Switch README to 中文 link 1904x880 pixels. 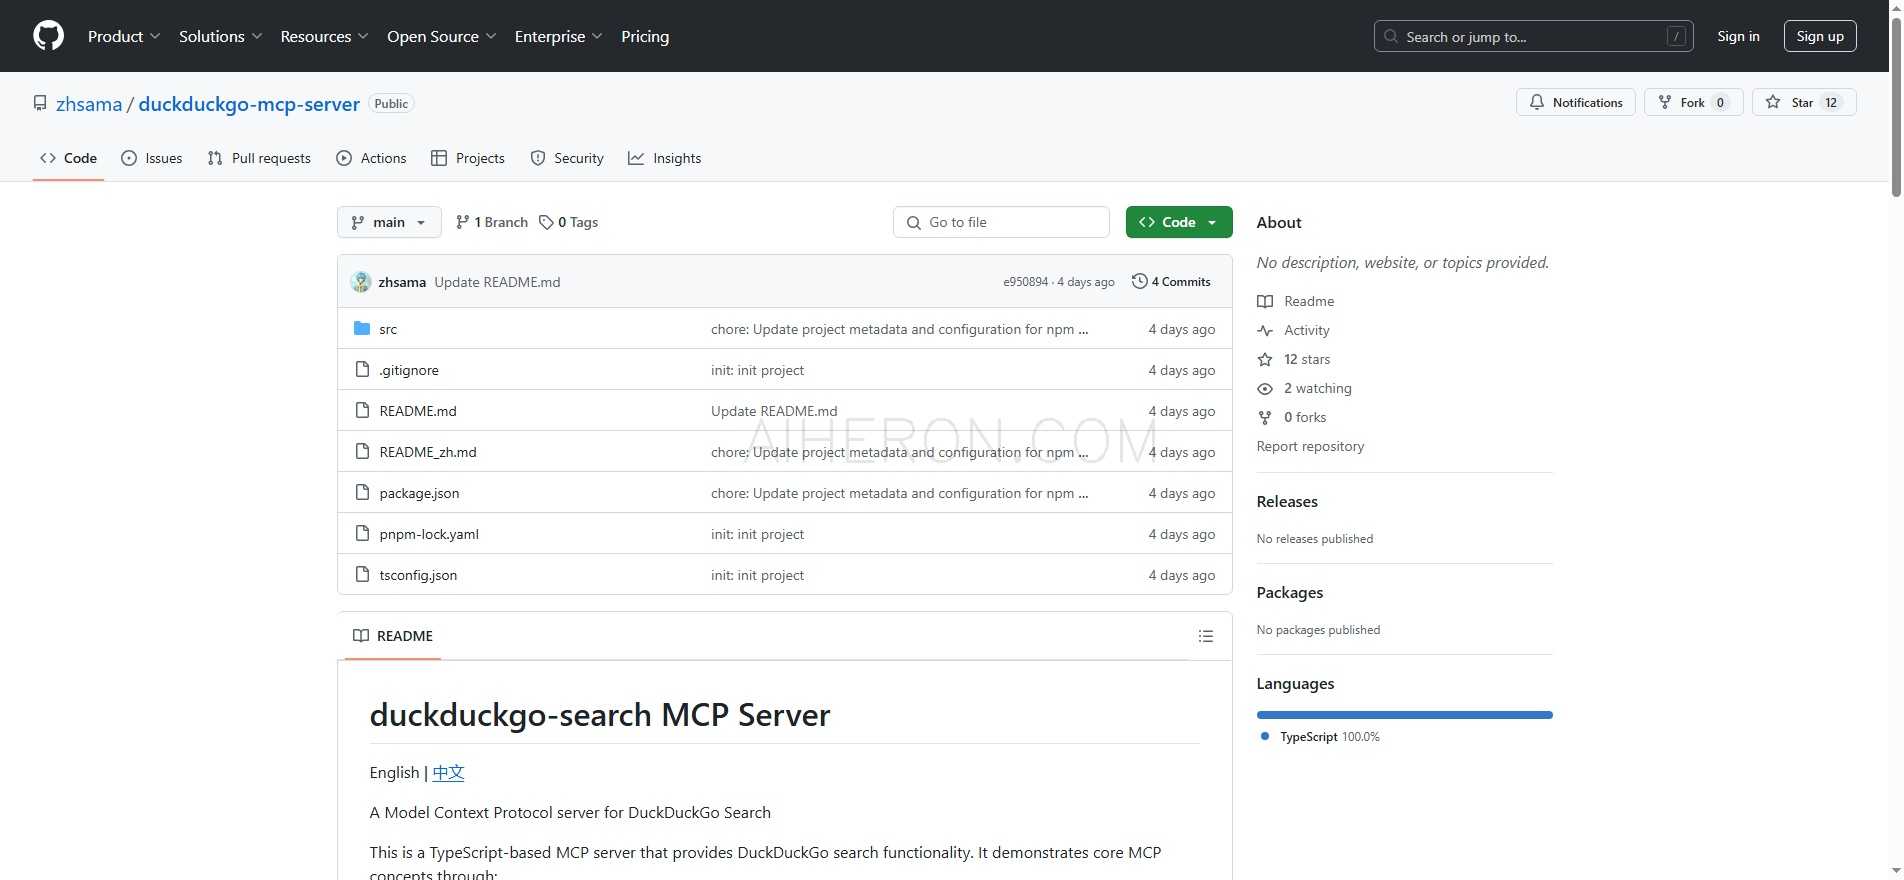tap(448, 772)
